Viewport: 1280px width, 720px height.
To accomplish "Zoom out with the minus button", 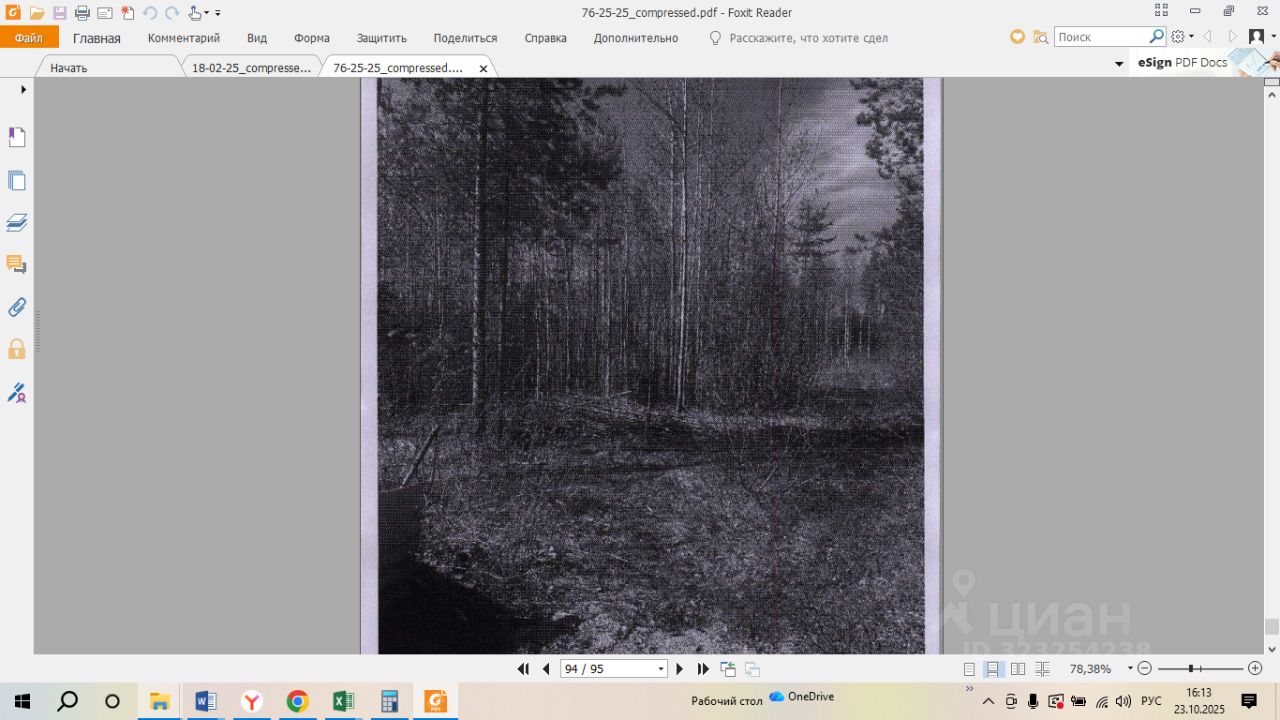I will 1145,669.
